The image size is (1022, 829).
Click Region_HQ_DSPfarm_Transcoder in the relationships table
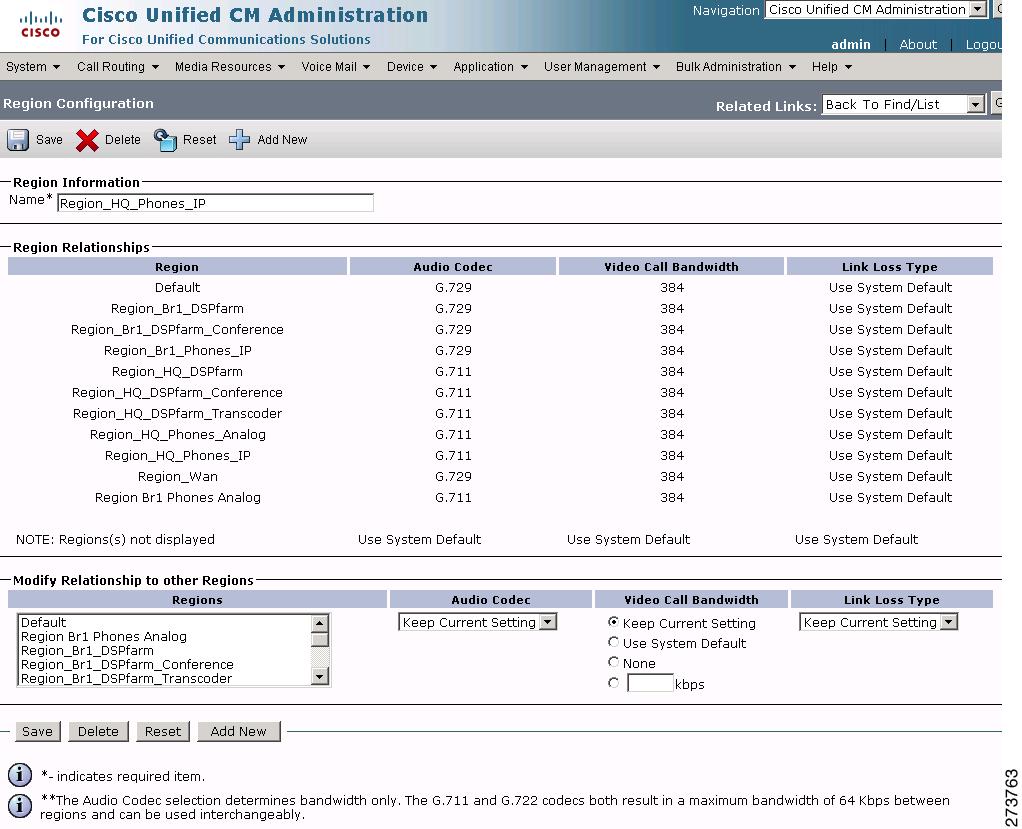tap(177, 413)
